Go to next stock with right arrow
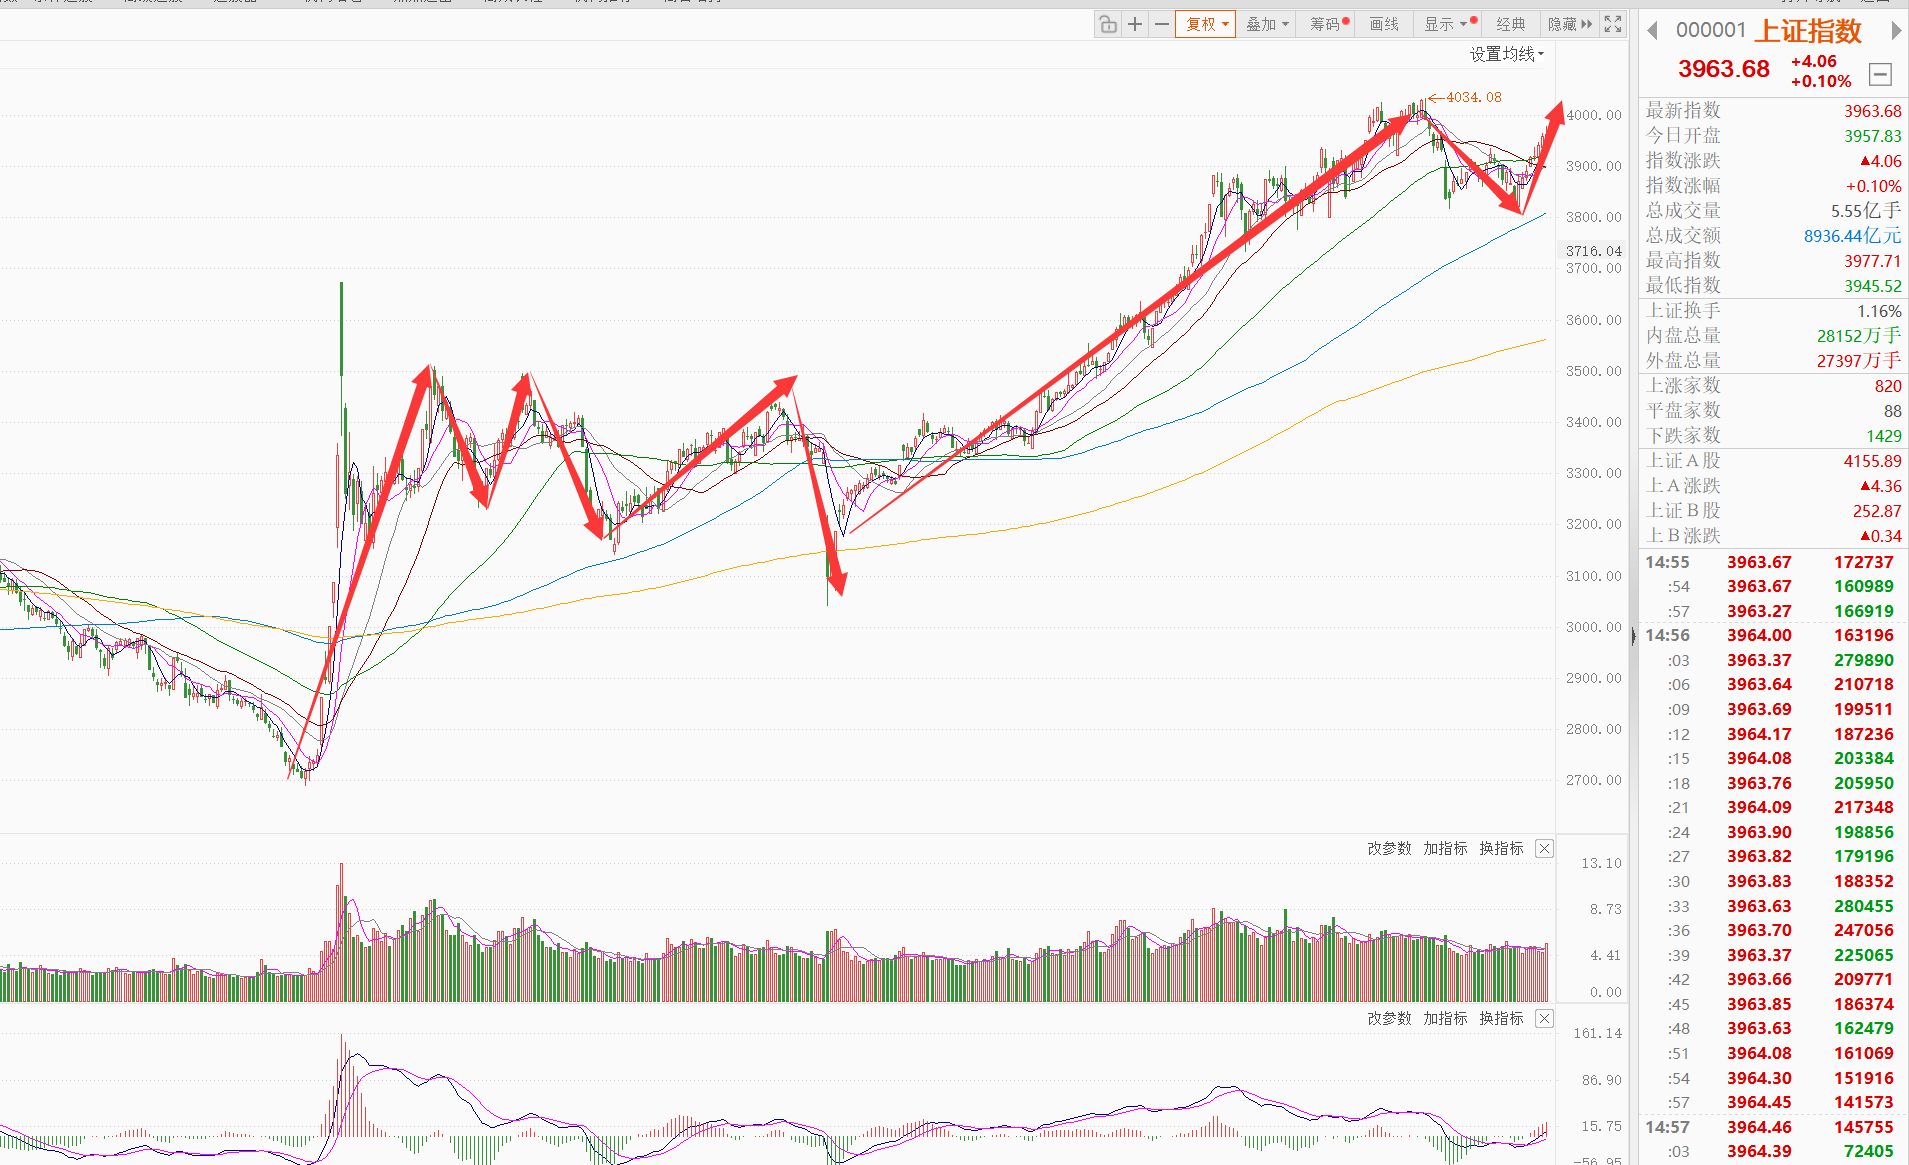 [1895, 31]
